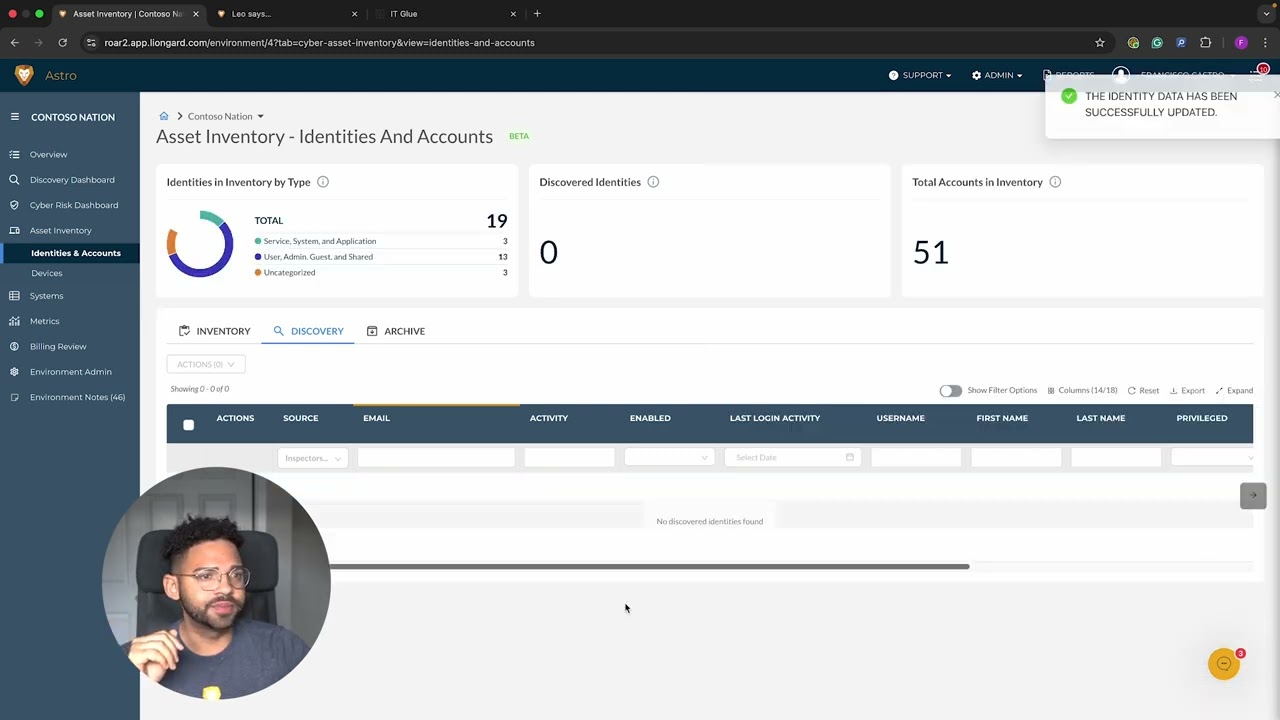This screenshot has width=1280, height=720.
Task: Click the Expand table button
Action: tap(1234, 390)
